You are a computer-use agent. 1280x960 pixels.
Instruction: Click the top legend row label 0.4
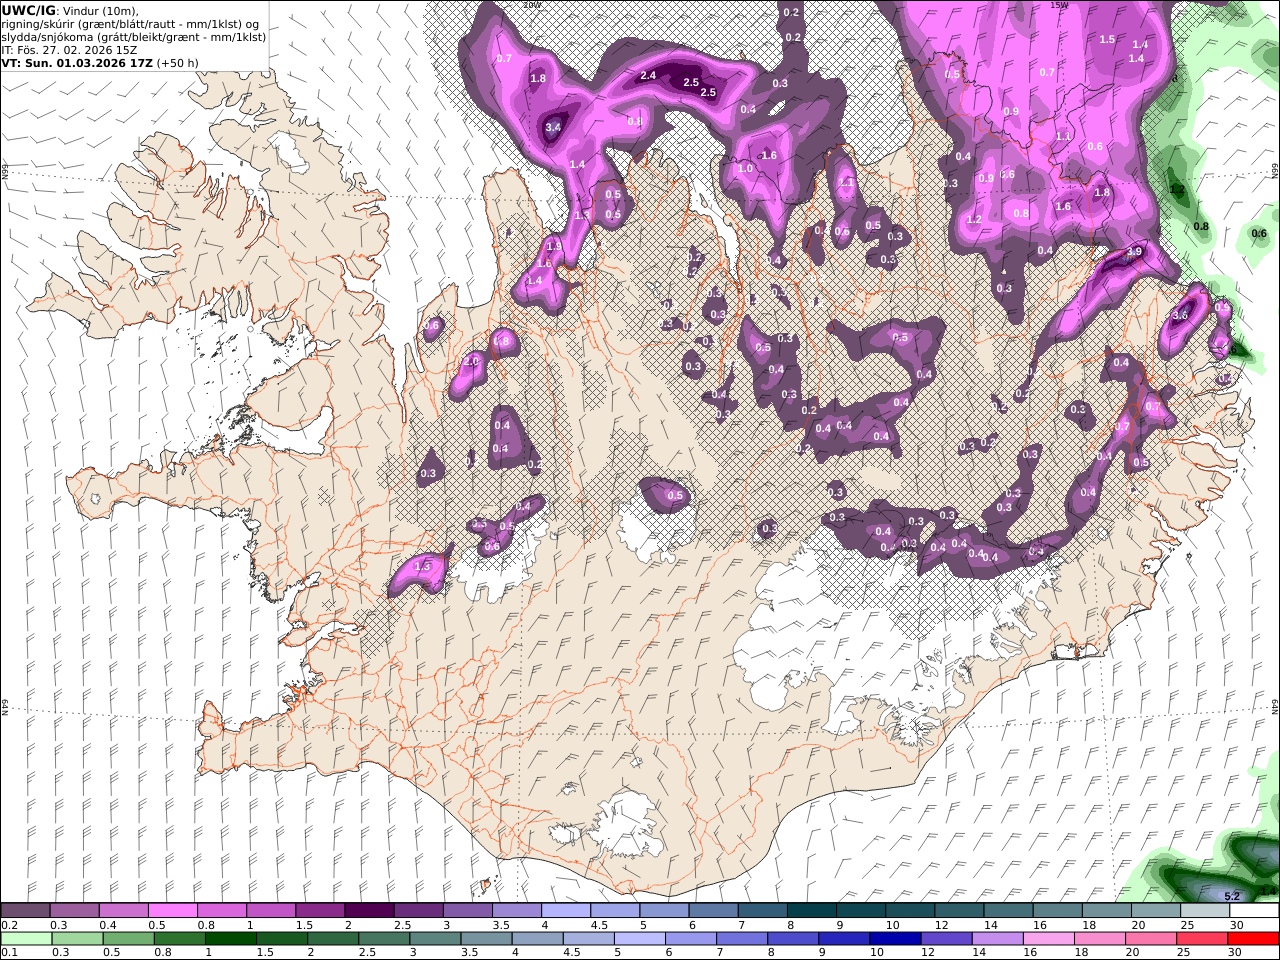108,925
